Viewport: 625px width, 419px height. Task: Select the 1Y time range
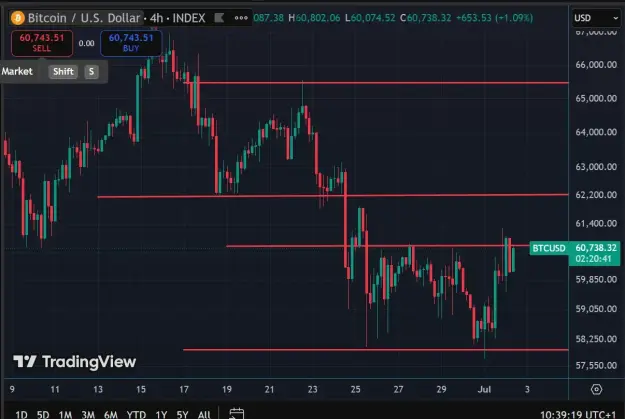pos(161,415)
